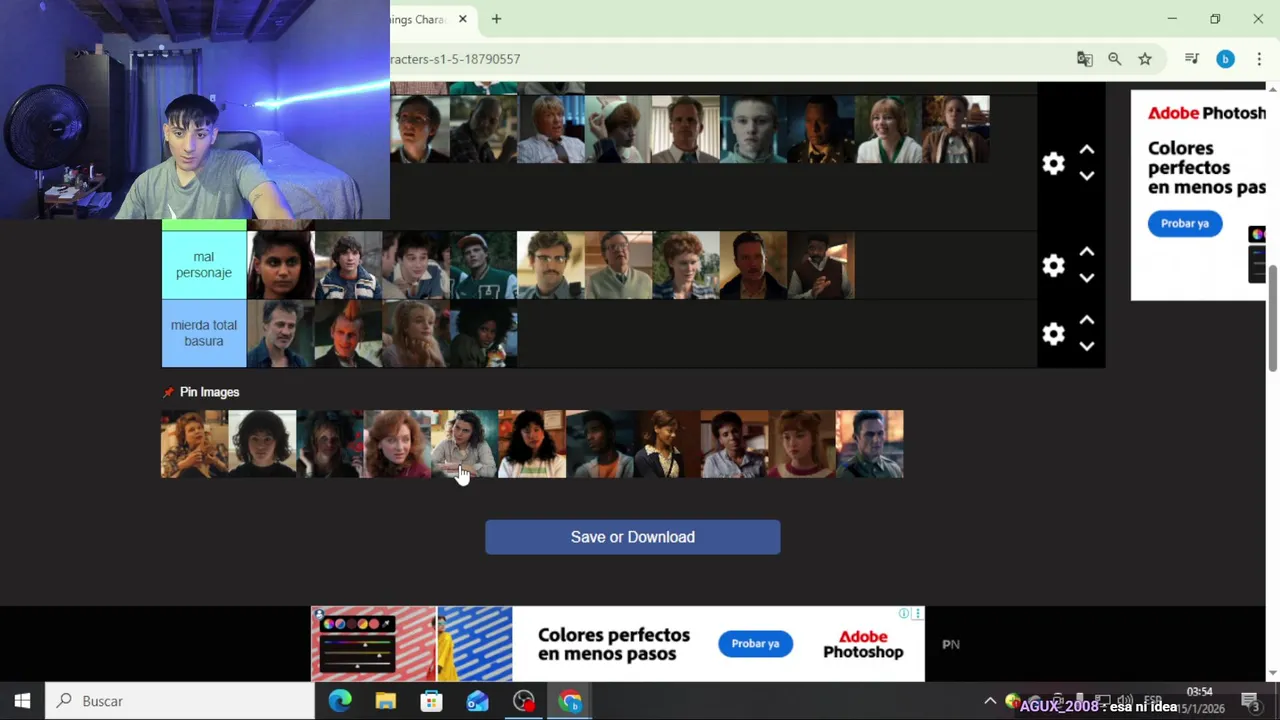Expand the system tray hidden icons chevron

point(990,701)
